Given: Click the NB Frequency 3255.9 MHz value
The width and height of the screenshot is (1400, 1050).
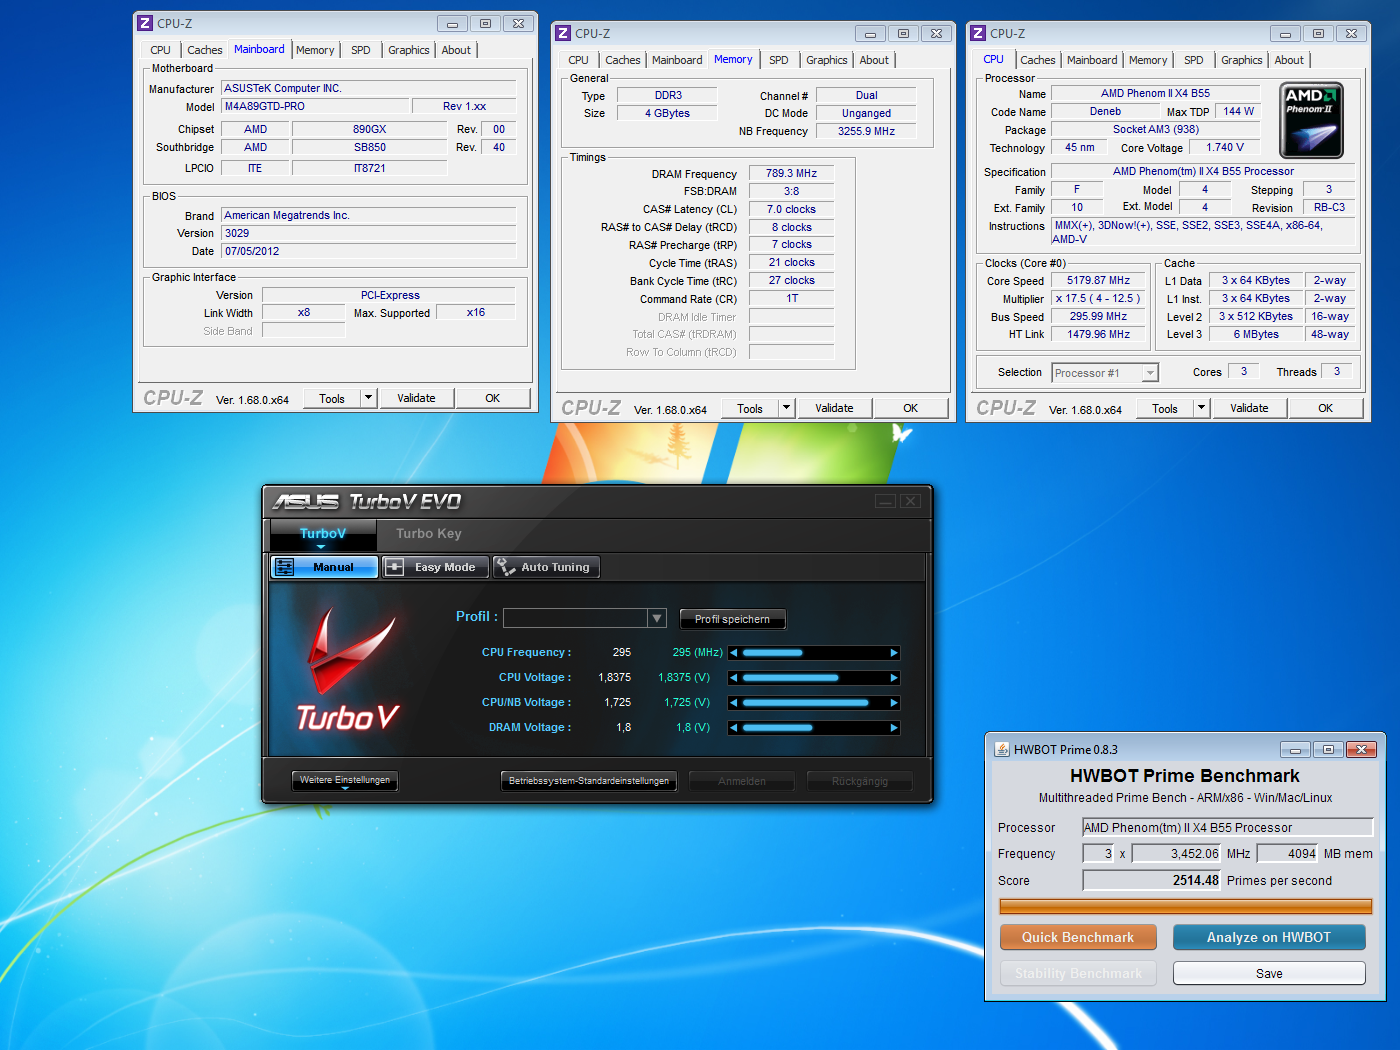Looking at the screenshot, I should 866,131.
